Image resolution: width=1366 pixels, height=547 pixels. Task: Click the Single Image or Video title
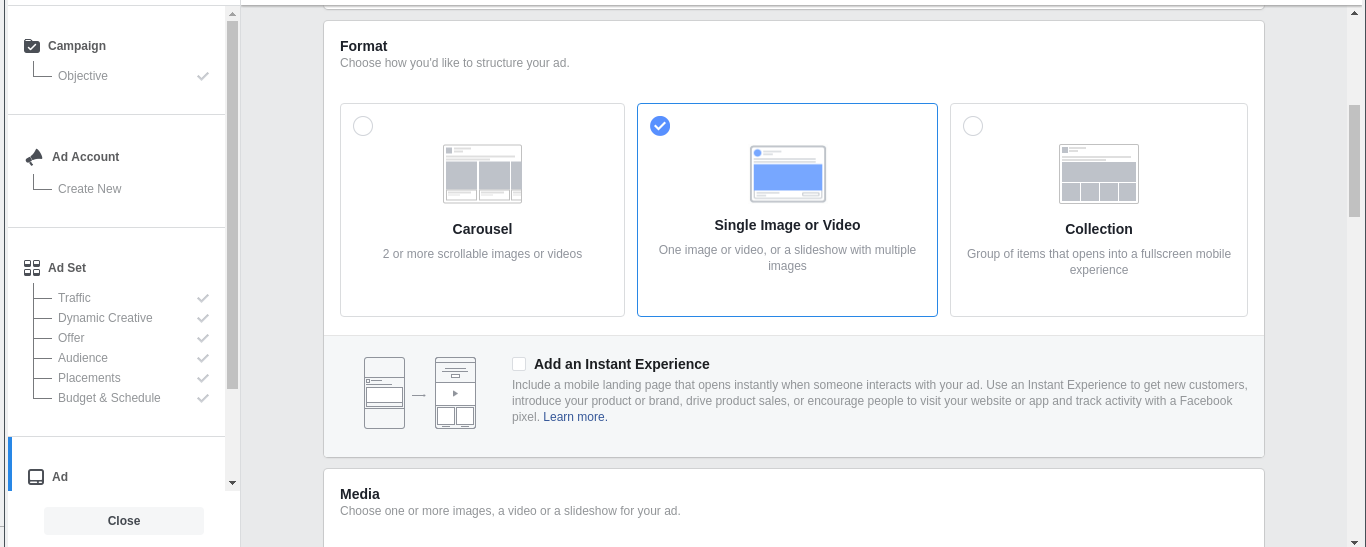pos(787,225)
